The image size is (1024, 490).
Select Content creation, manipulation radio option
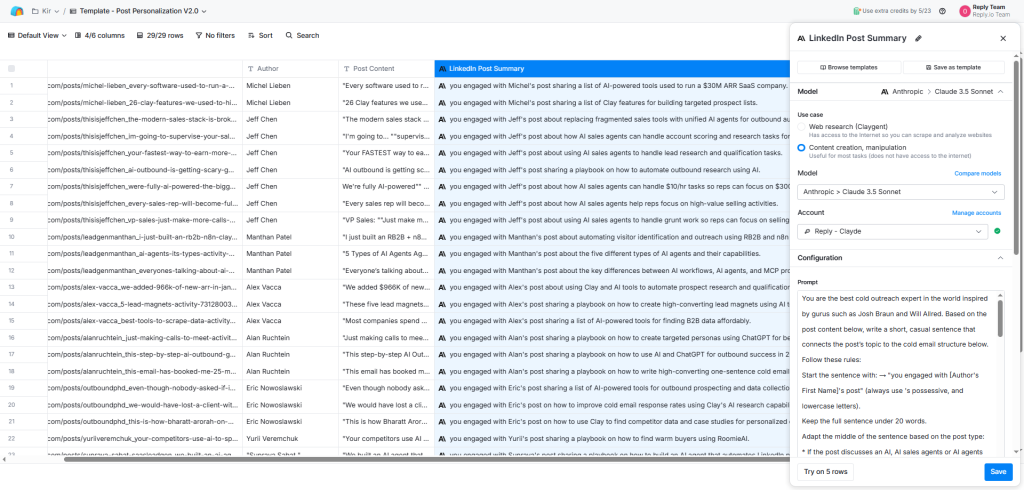coord(801,148)
